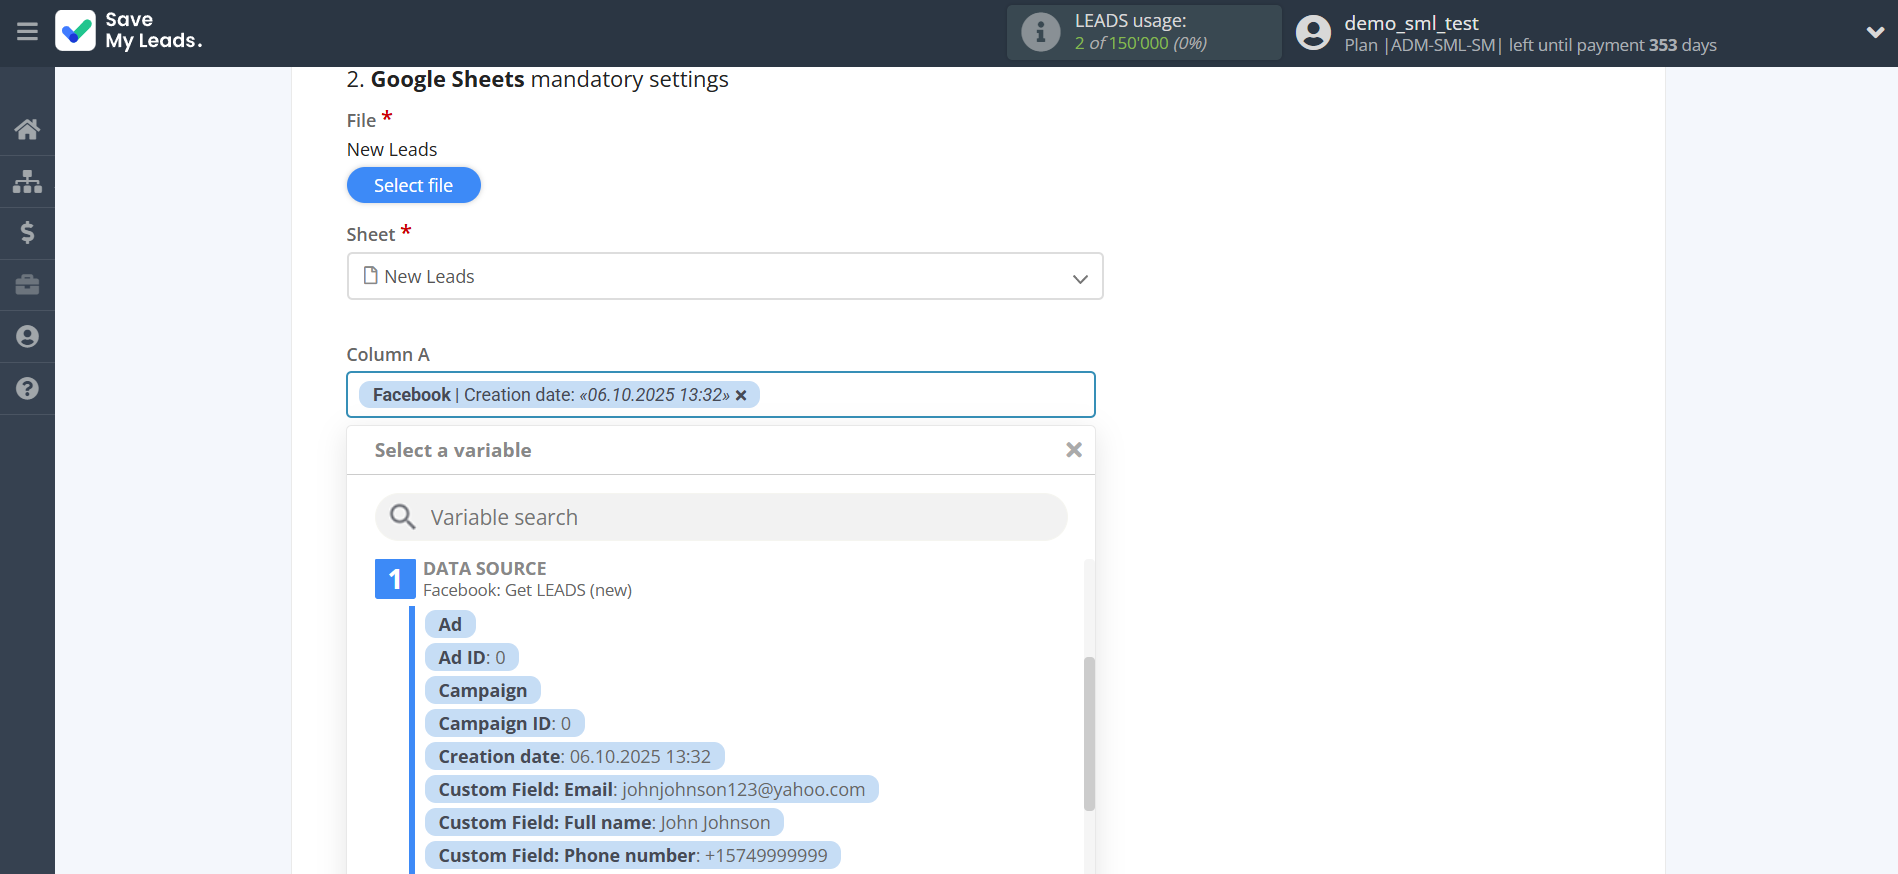Click the Select file button
Viewport: 1898px width, 874px height.
pyautogui.click(x=413, y=185)
